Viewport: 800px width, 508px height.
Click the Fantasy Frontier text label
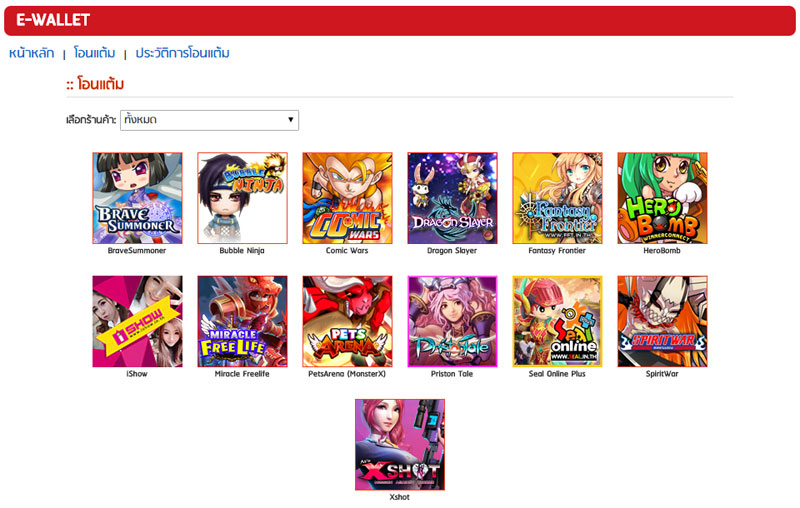[557, 250]
